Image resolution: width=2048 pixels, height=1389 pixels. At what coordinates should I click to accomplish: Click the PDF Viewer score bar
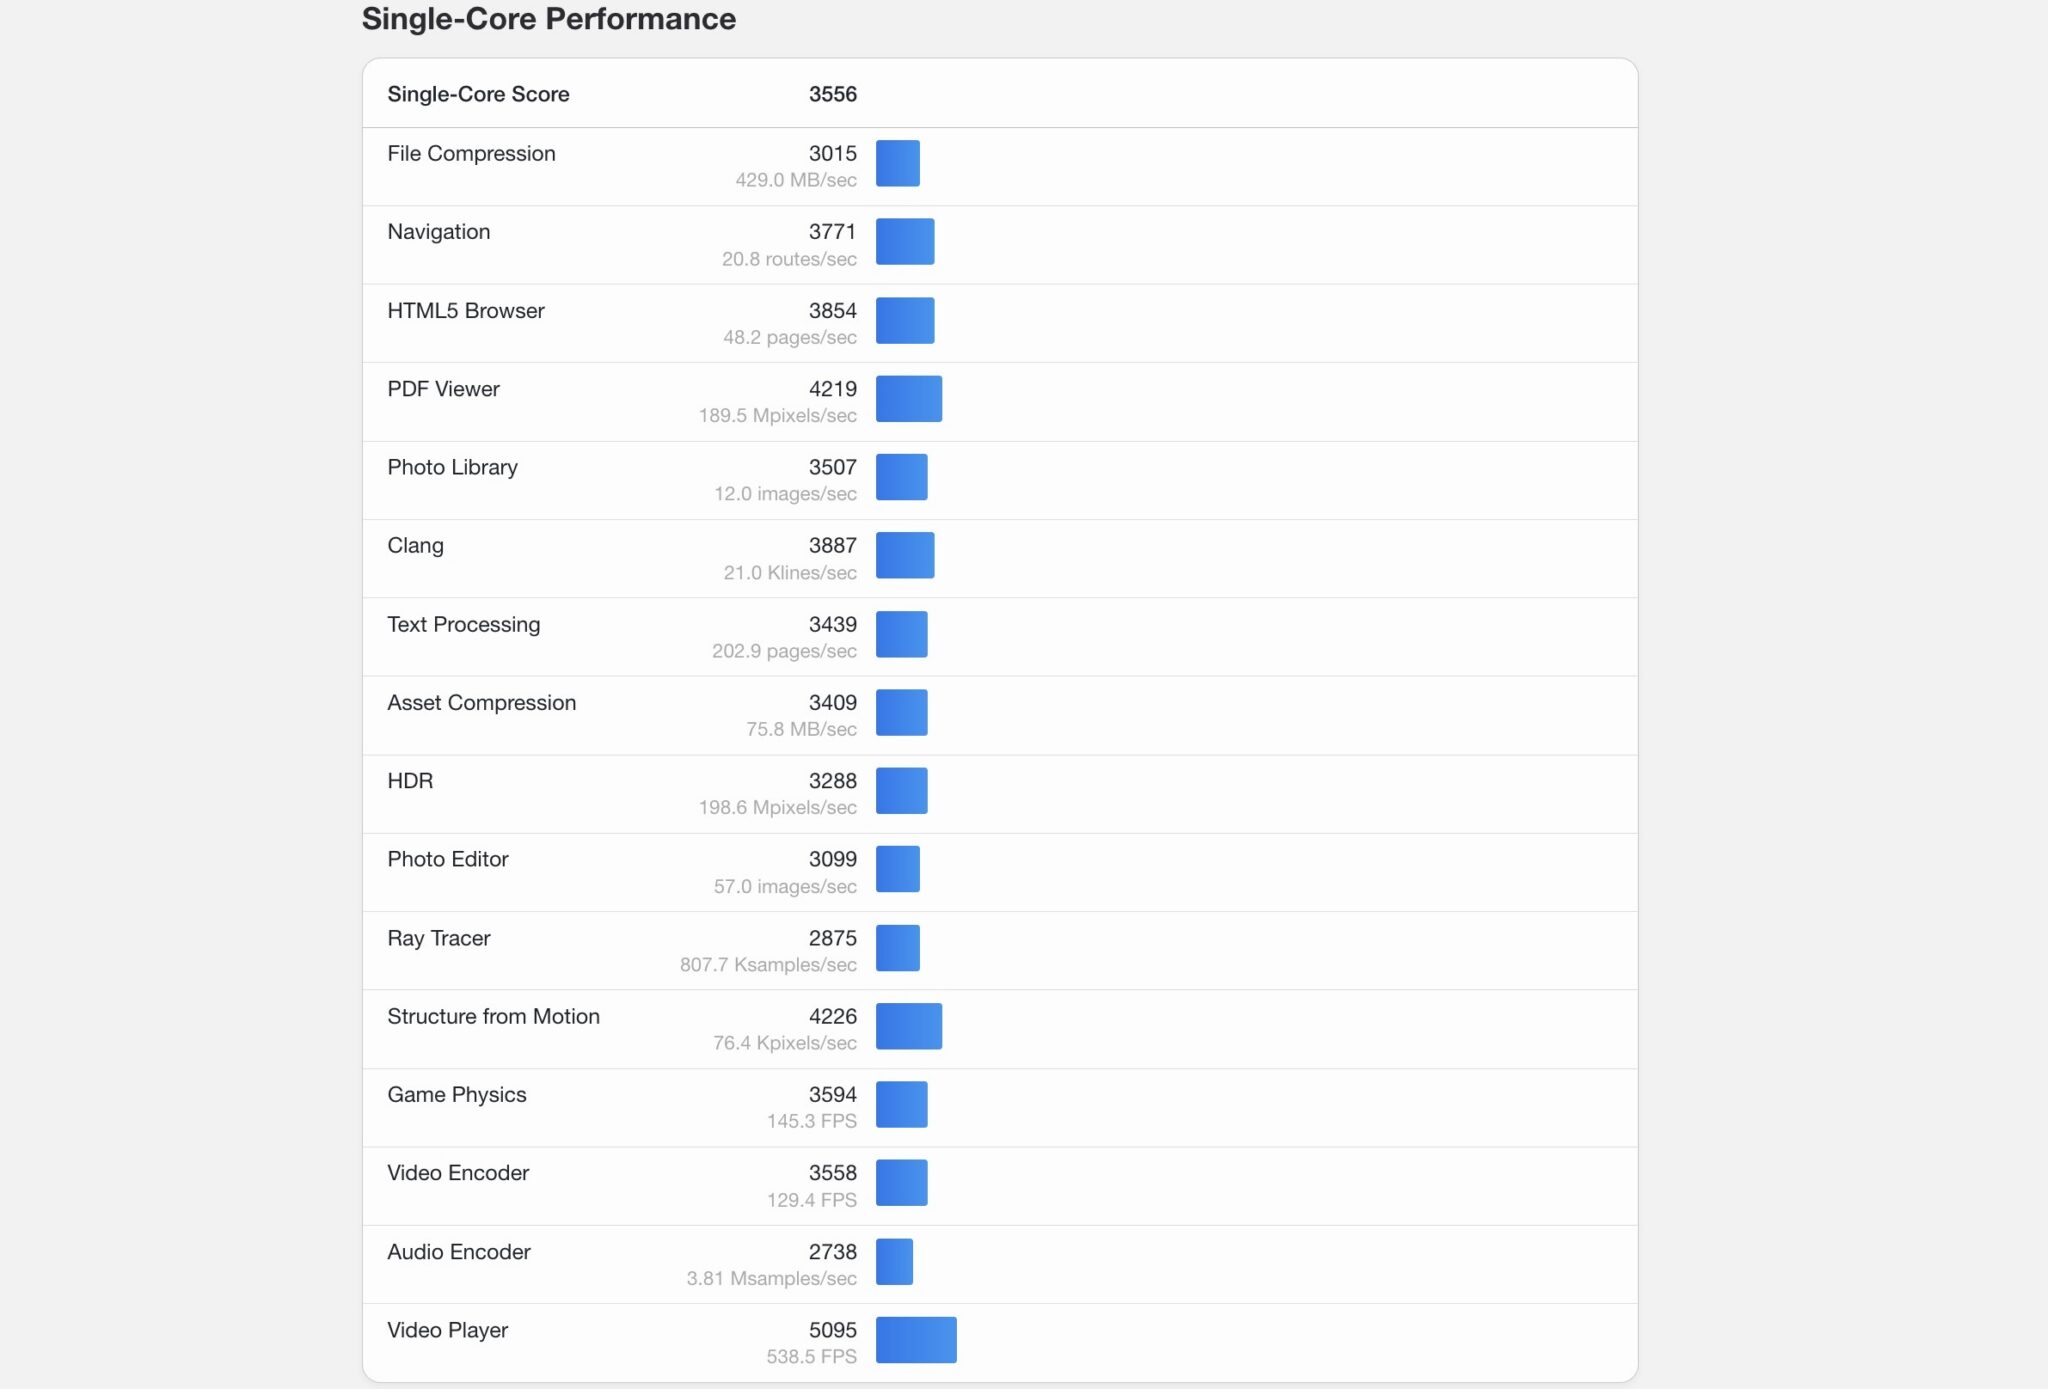908,399
